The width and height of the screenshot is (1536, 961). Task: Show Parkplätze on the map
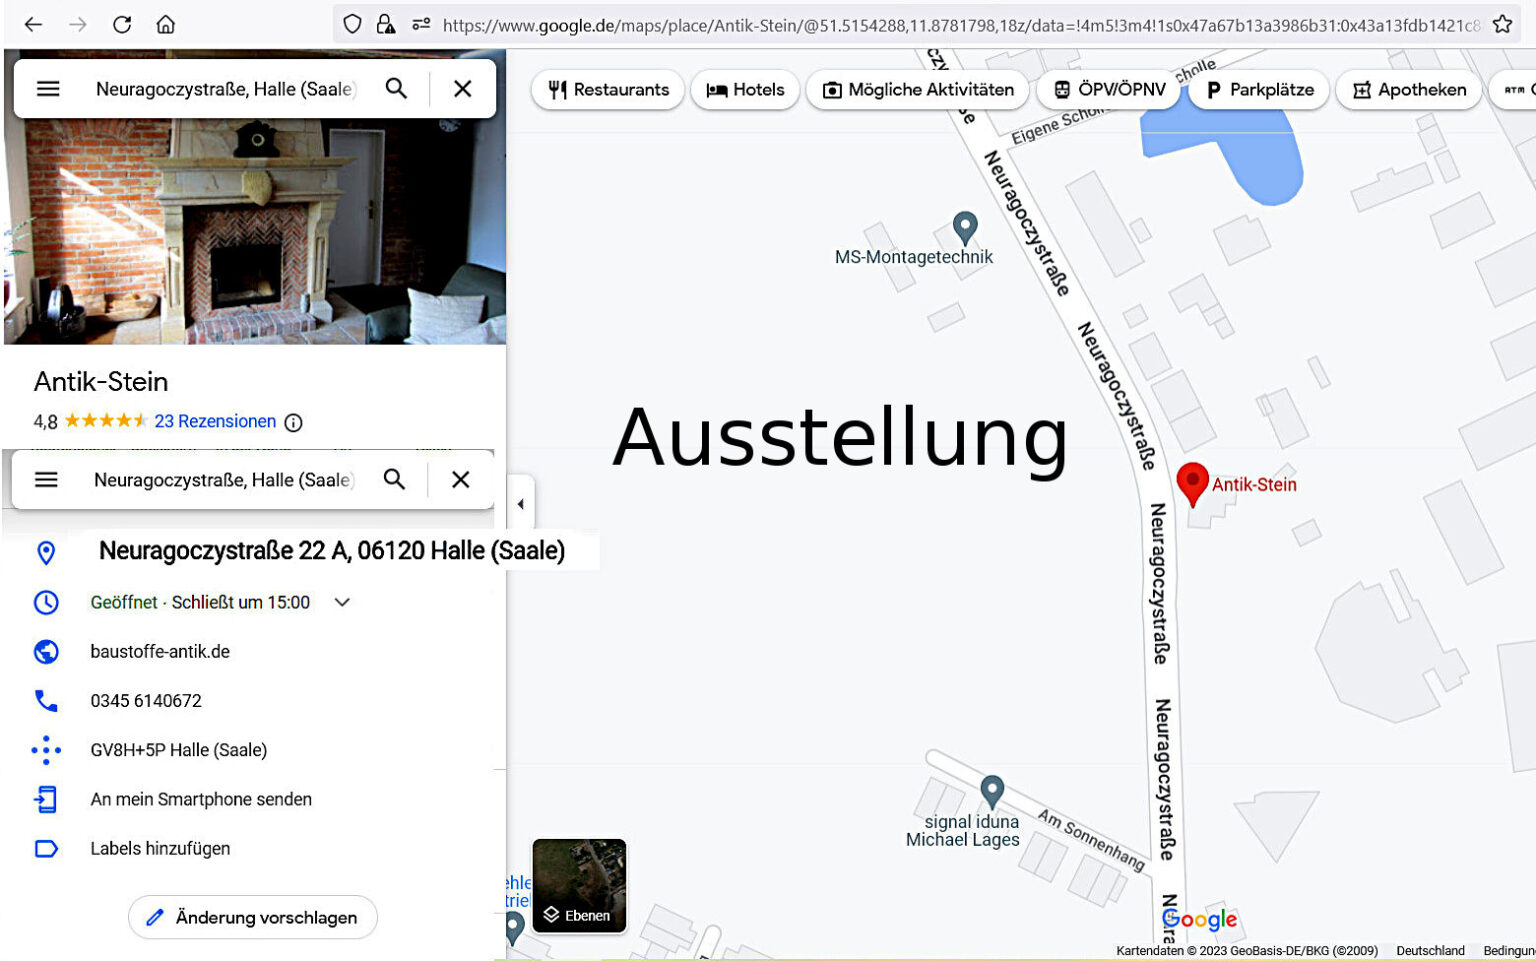(1259, 90)
